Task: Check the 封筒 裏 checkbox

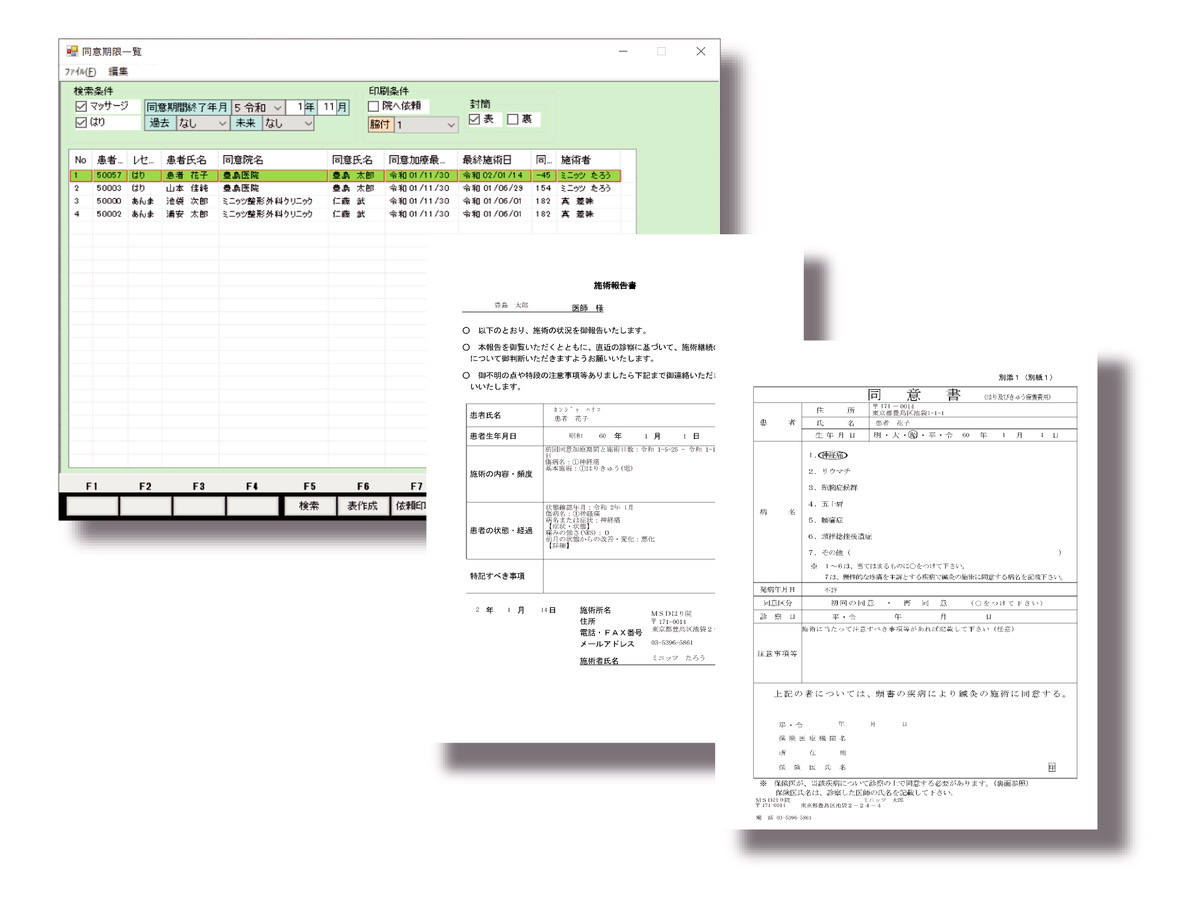Action: pos(513,119)
